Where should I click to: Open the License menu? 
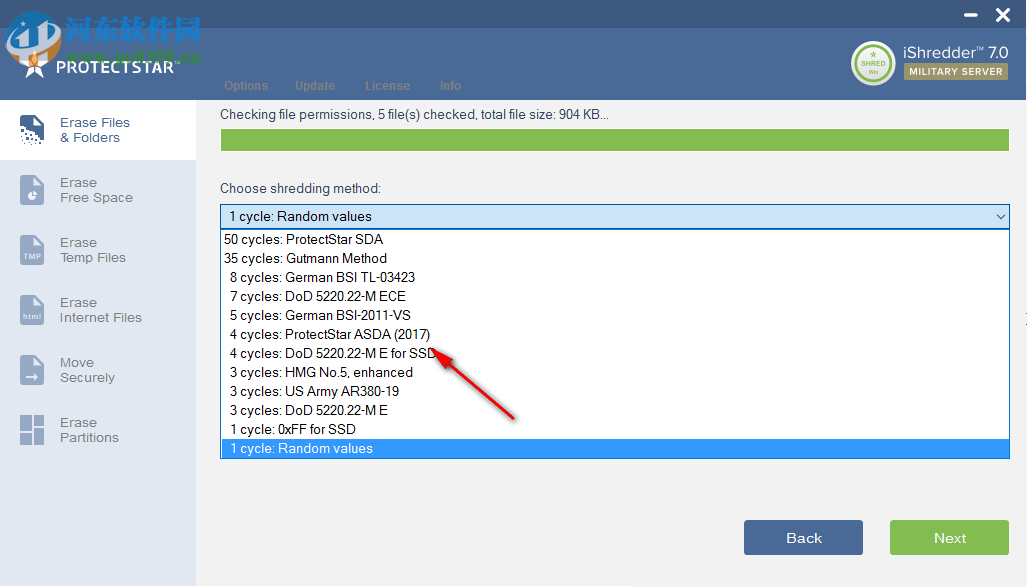(x=387, y=86)
